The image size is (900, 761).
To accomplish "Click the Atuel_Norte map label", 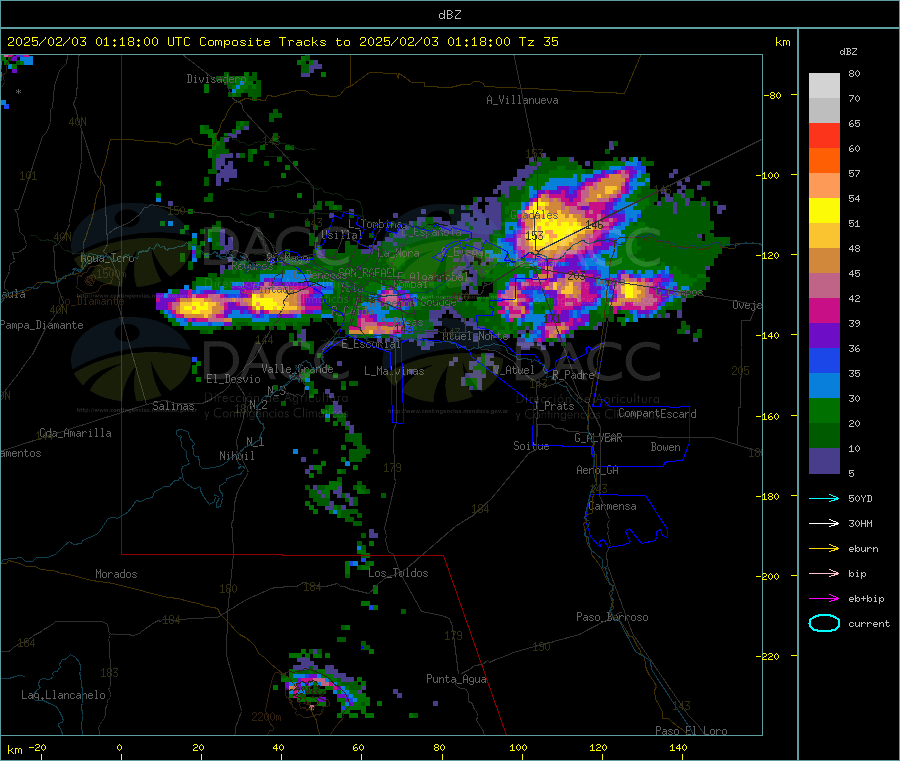I will coord(475,336).
